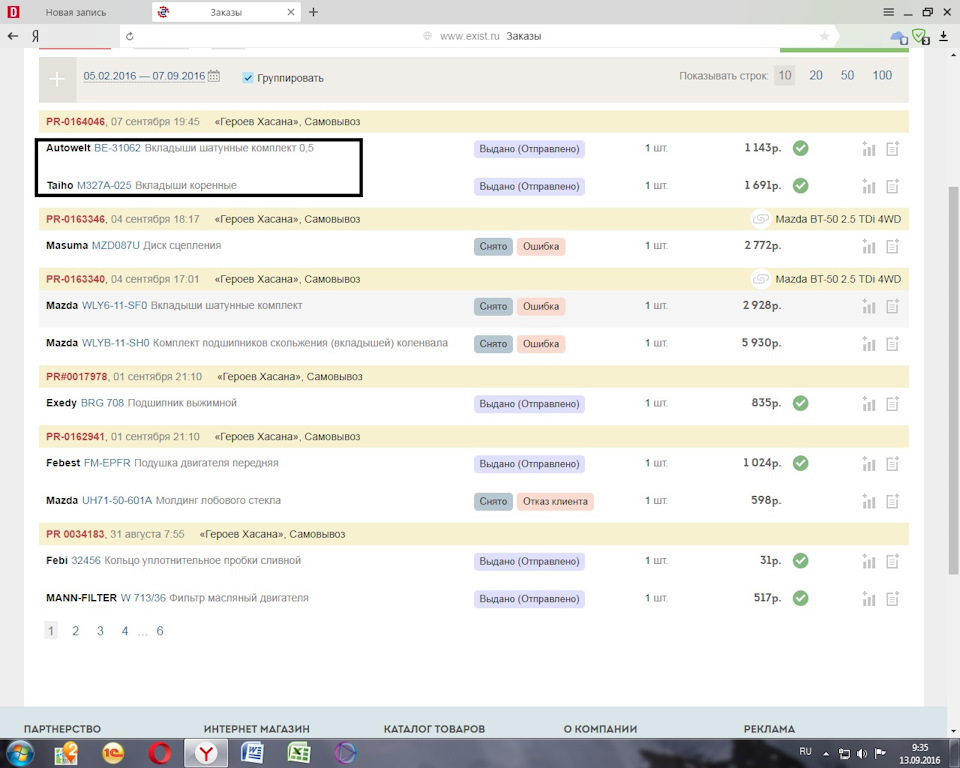
Task: Open note icon for Taiho M327A-025 row
Action: point(893,186)
